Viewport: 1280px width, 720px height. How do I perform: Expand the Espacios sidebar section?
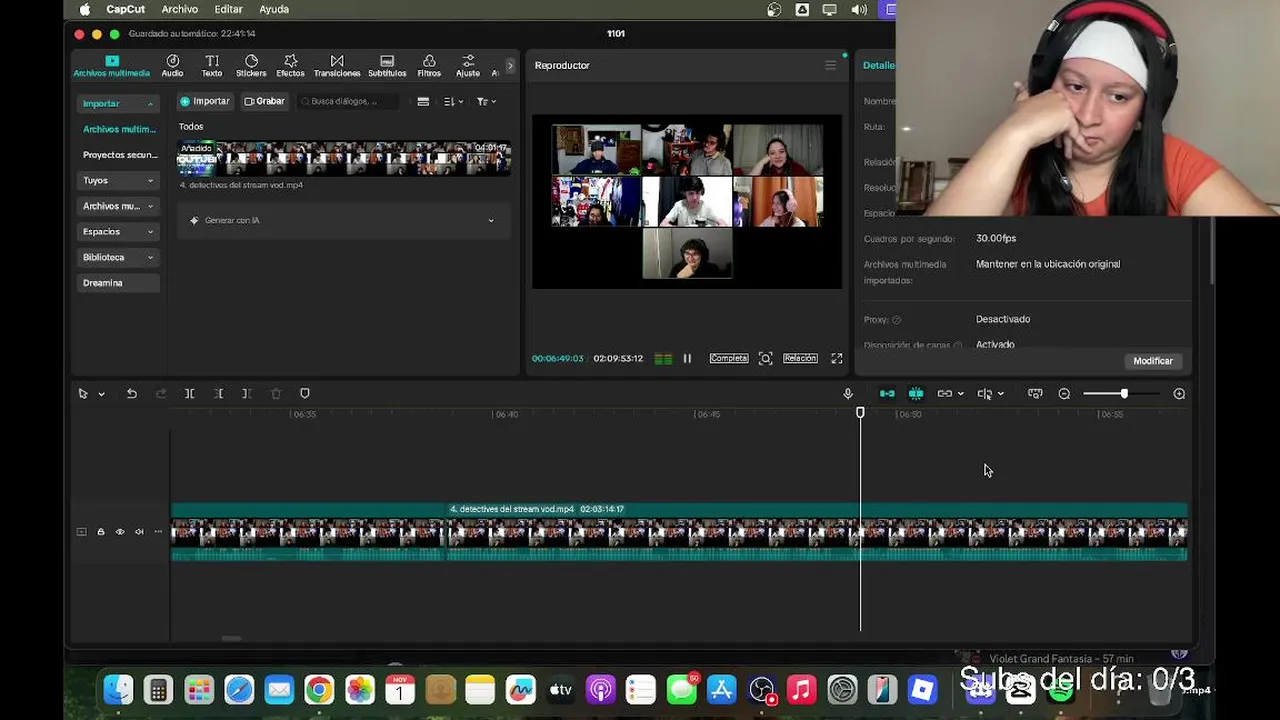pos(118,231)
